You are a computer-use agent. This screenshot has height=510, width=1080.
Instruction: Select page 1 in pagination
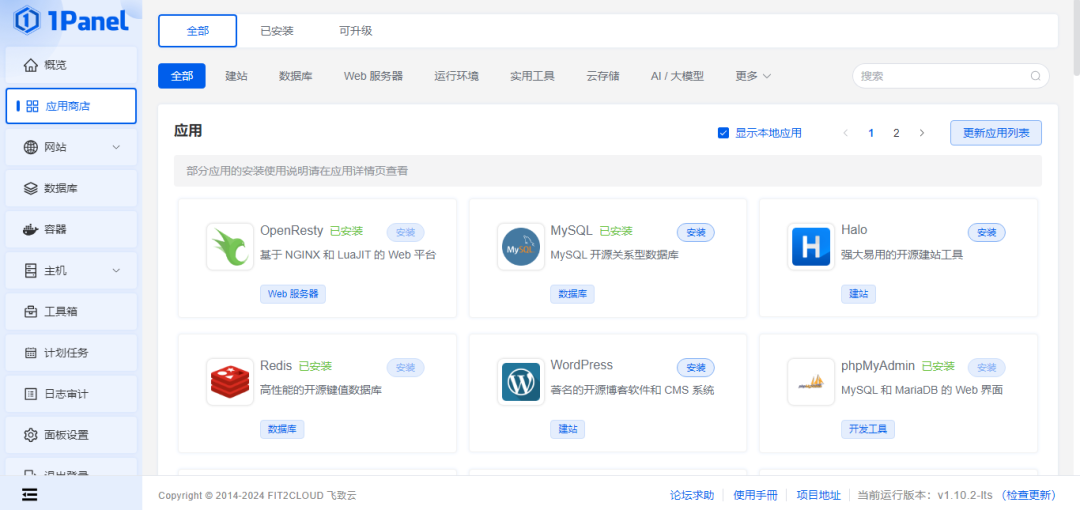click(x=871, y=133)
